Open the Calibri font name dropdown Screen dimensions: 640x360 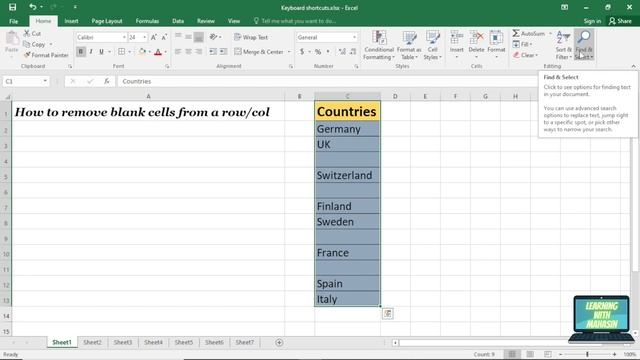pos(124,38)
